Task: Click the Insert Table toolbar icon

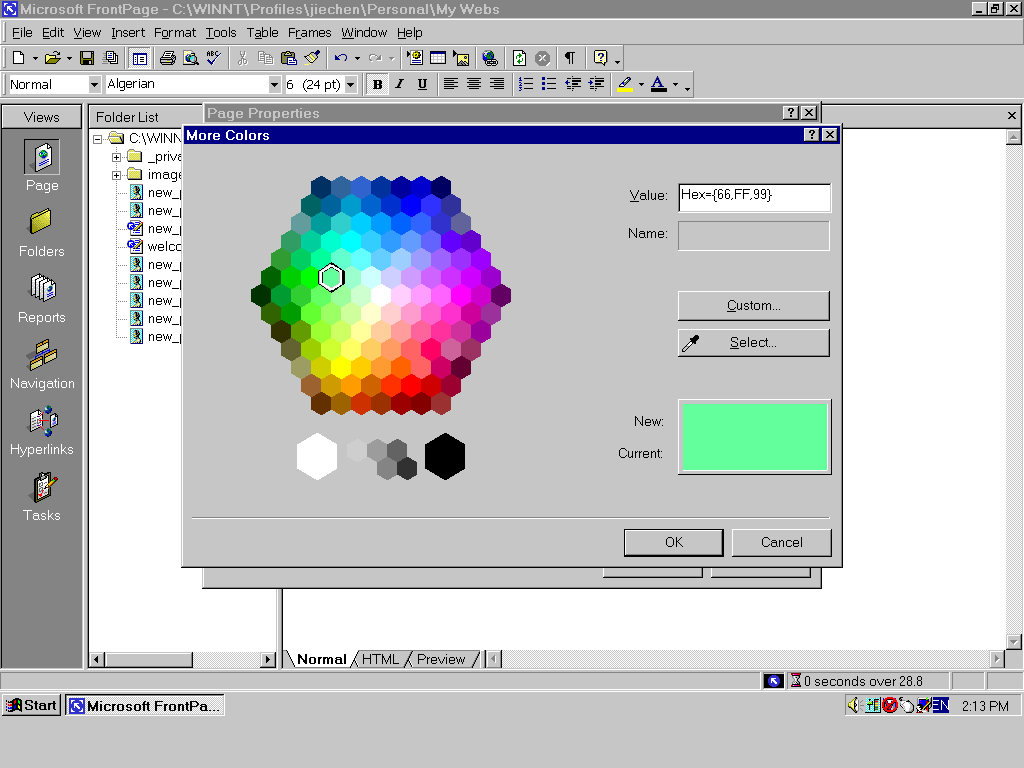Action: click(x=438, y=58)
